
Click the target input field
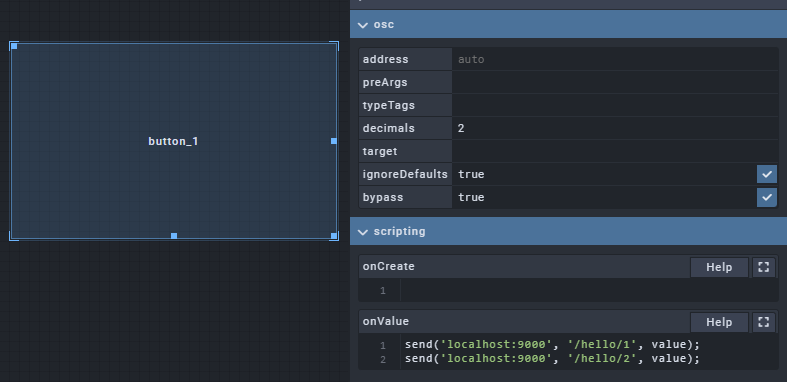(615, 151)
